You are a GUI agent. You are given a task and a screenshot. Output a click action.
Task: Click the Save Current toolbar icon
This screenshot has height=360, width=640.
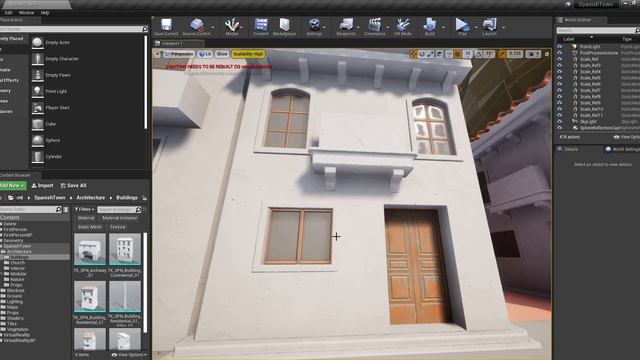coord(166,27)
